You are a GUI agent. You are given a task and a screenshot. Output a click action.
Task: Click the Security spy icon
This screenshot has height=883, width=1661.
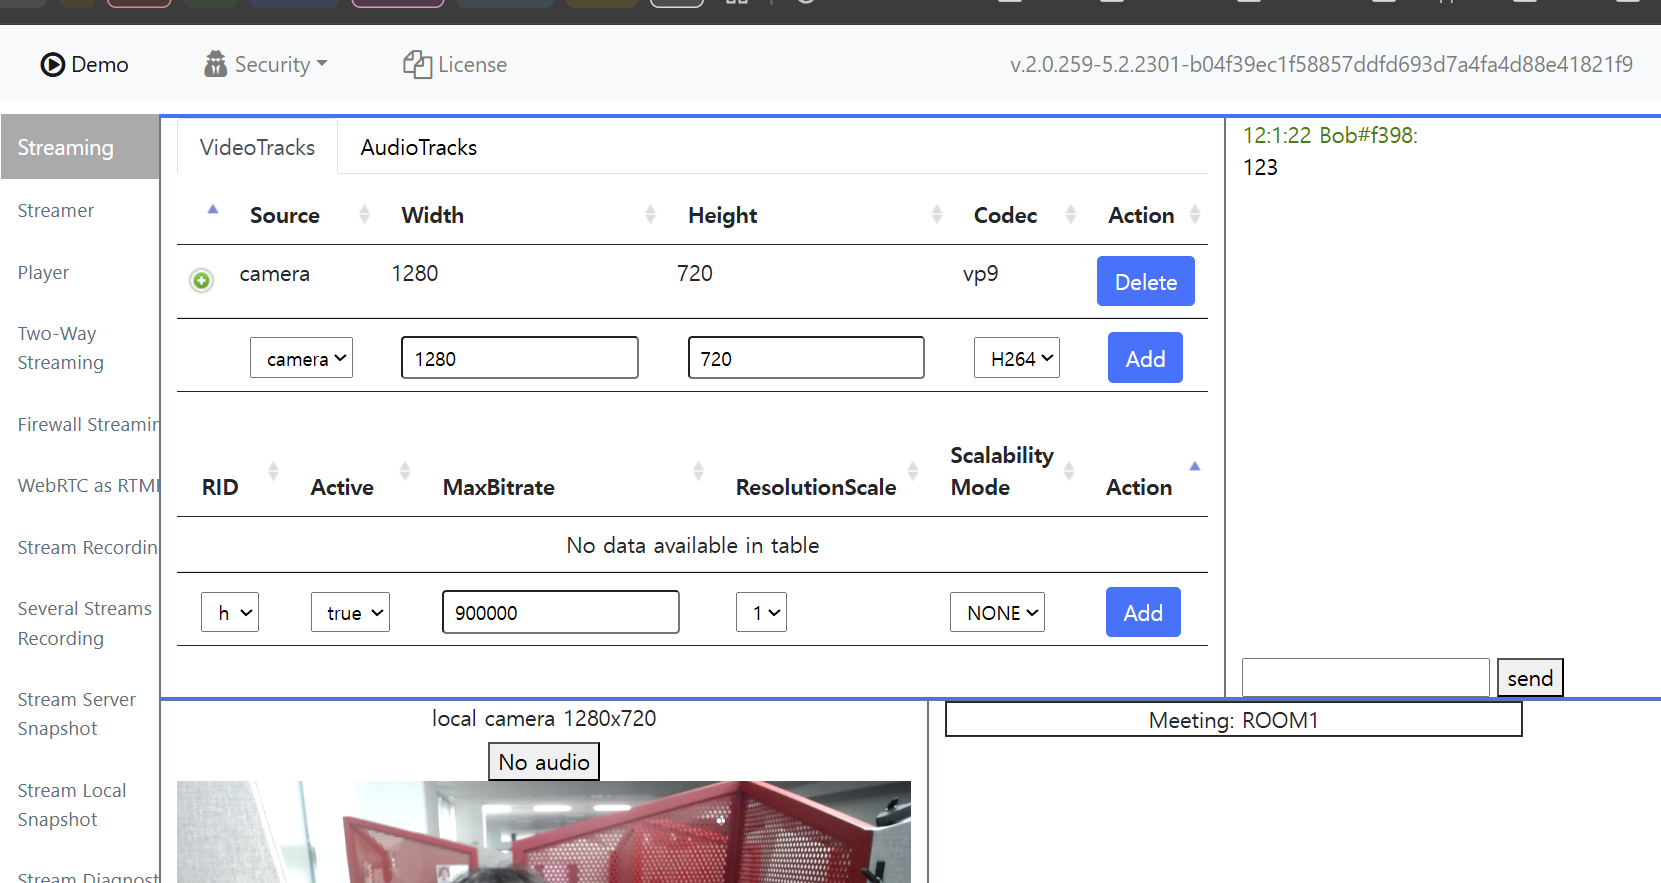coord(216,64)
